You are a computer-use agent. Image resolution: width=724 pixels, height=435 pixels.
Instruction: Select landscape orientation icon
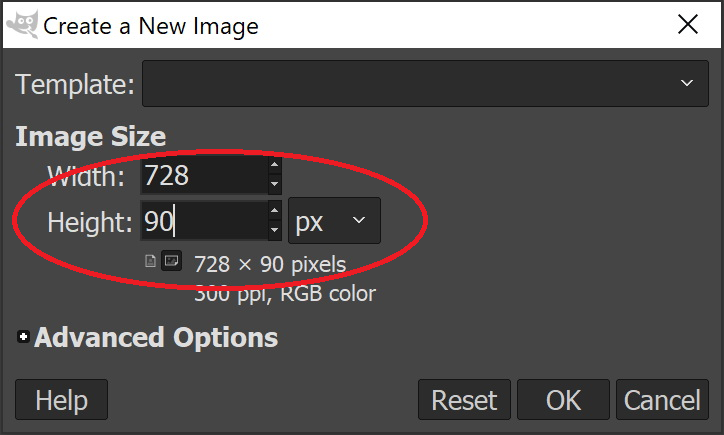click(x=171, y=261)
